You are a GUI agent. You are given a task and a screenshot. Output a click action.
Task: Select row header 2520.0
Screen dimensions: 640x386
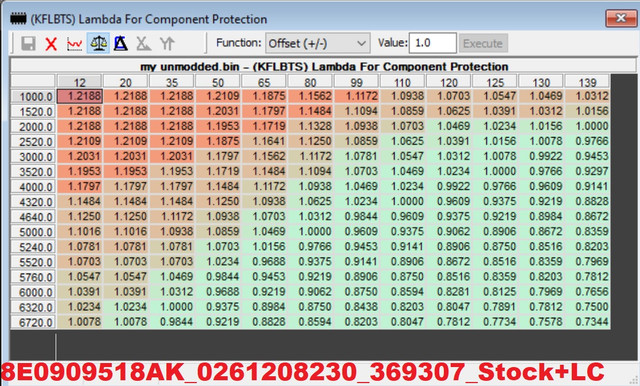[33, 142]
